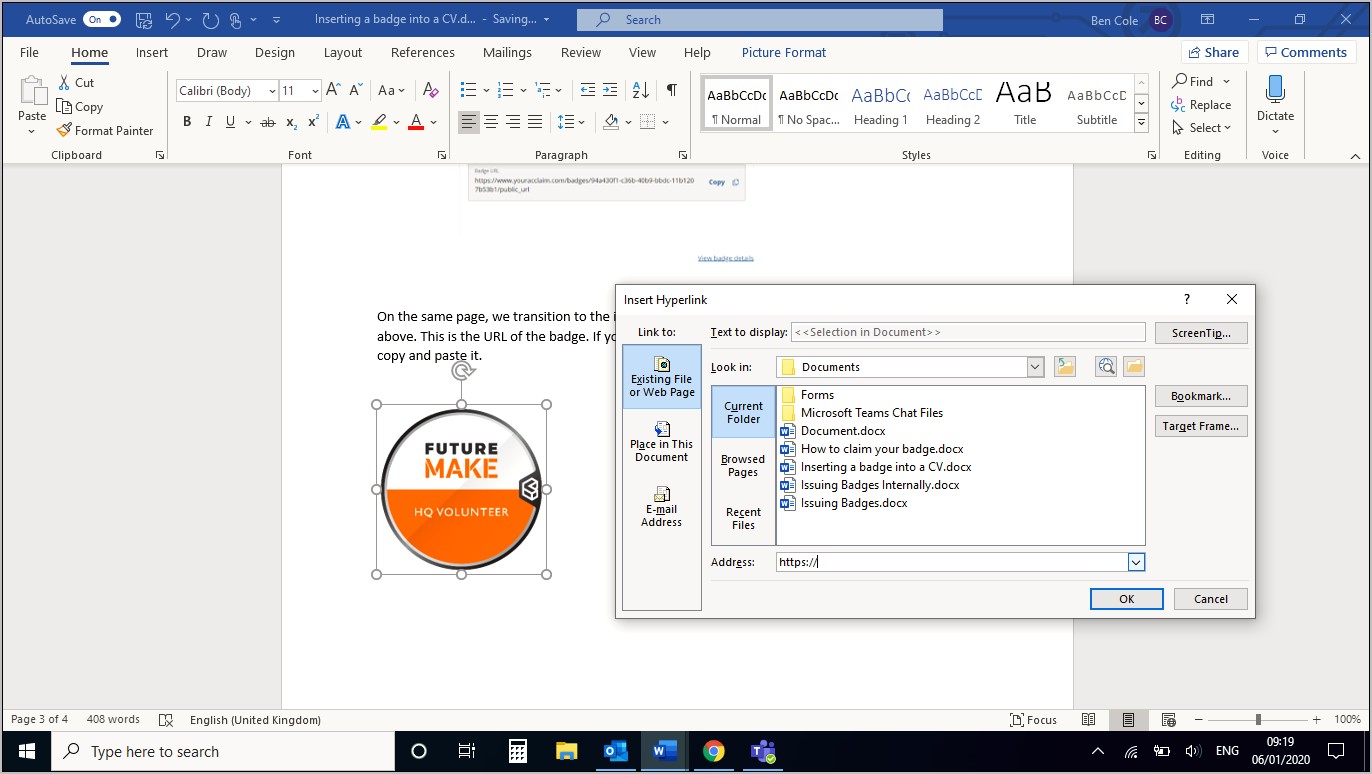1372x774 pixels.
Task: Toggle the AutoSave switch
Action: [102, 19]
